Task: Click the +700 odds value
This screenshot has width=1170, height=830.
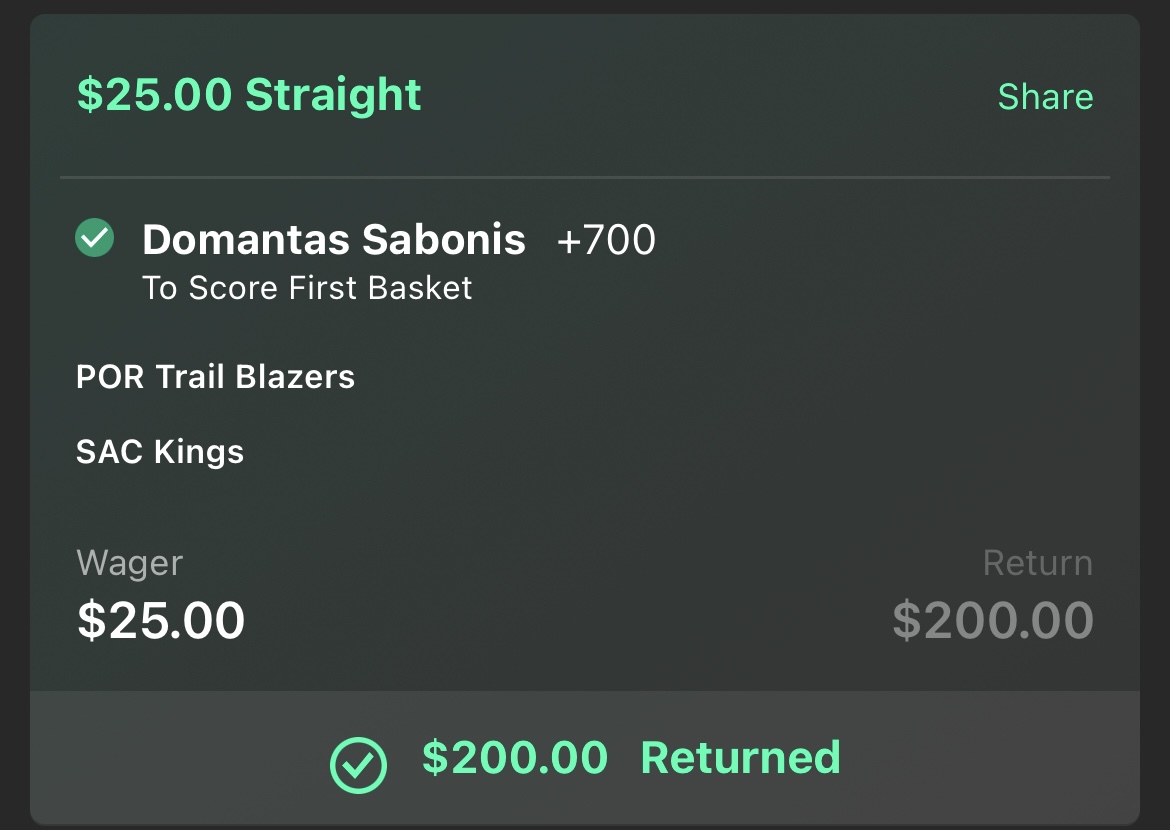Action: point(606,240)
